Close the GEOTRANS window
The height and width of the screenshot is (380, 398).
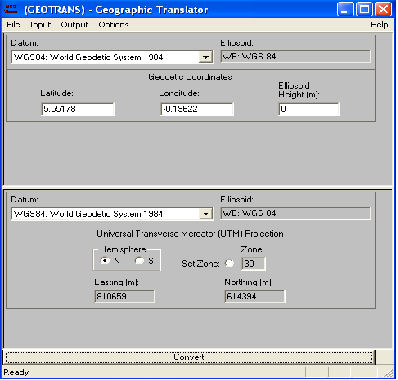point(383,9)
